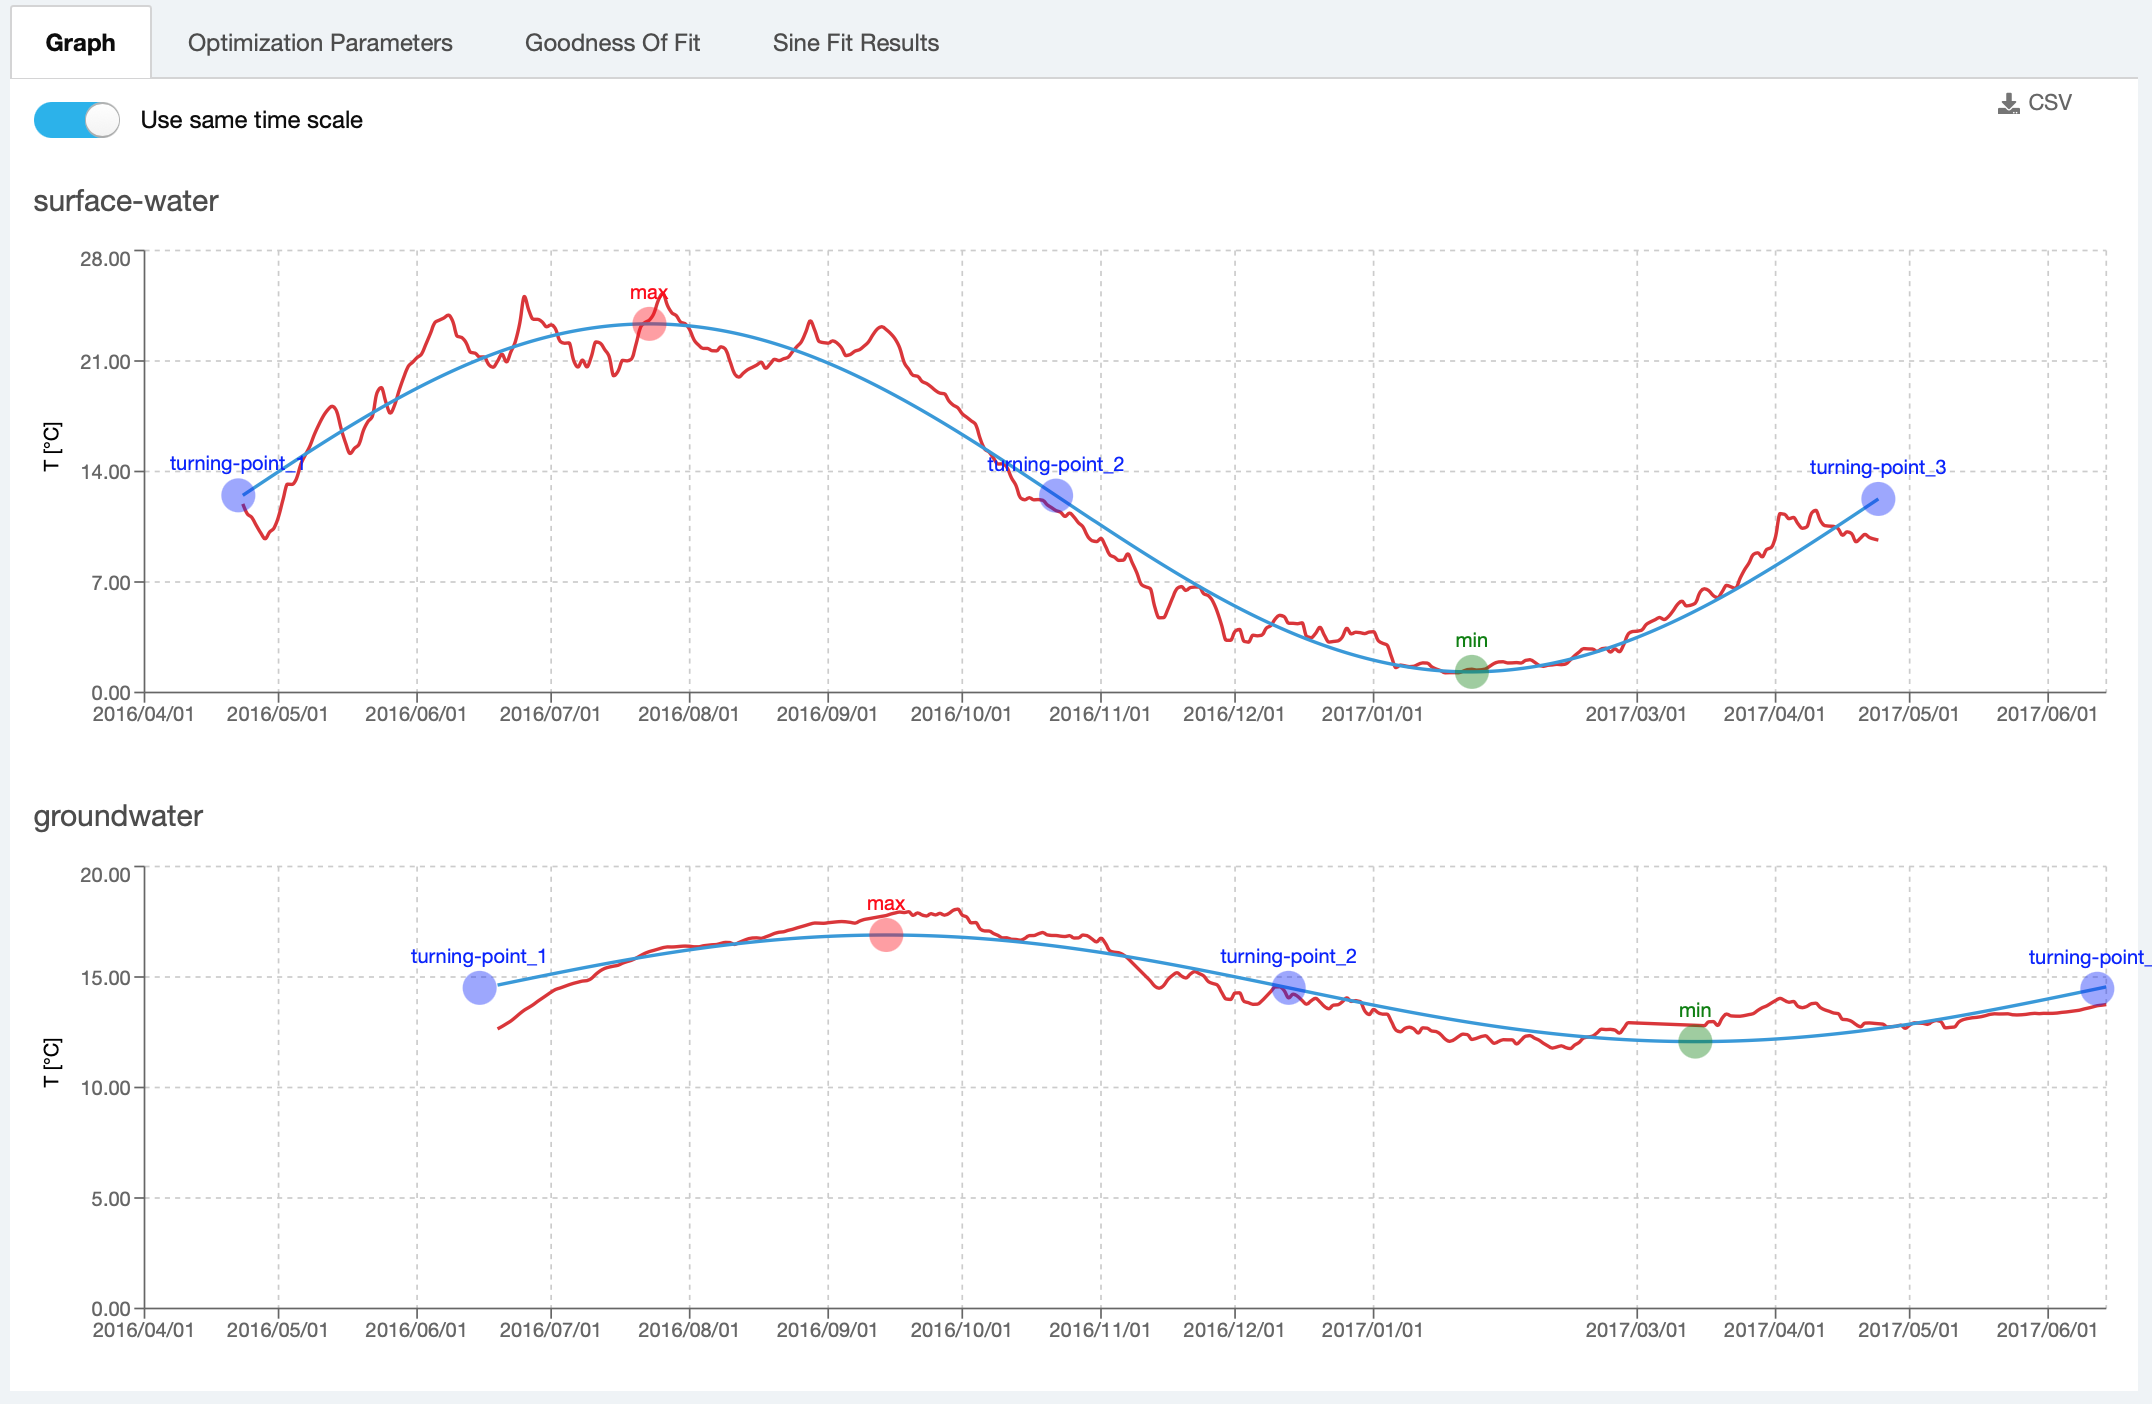The height and width of the screenshot is (1404, 2152).
Task: Select groundwater turning-point_2 marker
Action: pyautogui.click(x=1288, y=988)
